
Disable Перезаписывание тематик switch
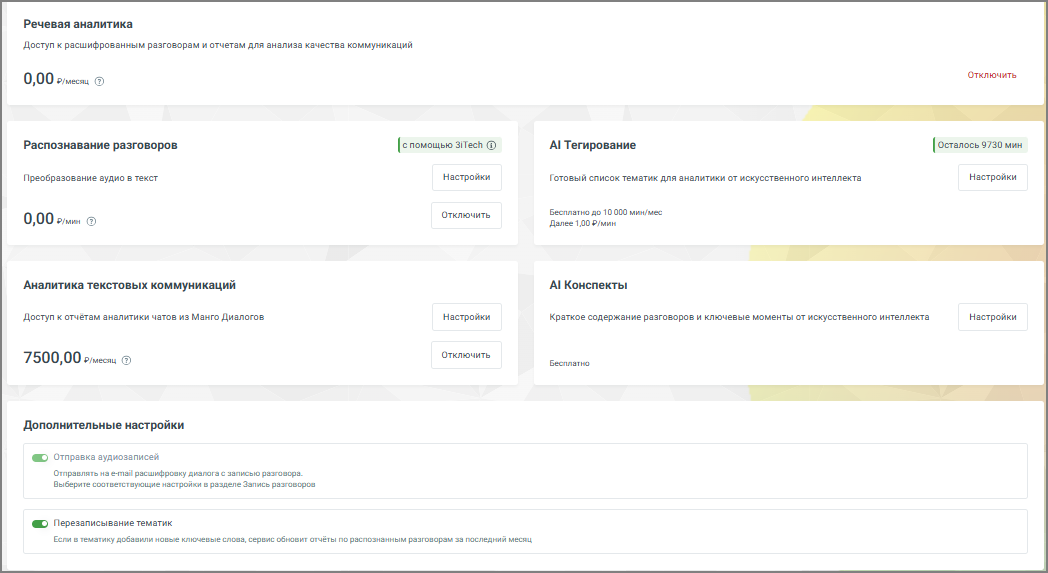coord(40,523)
